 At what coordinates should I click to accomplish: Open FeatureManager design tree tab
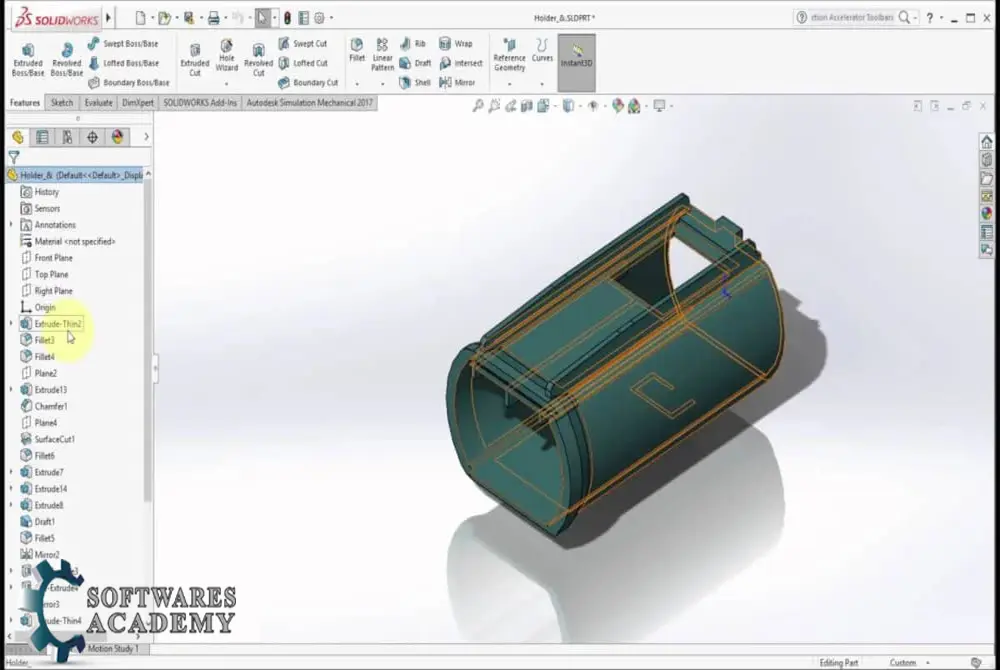point(18,137)
